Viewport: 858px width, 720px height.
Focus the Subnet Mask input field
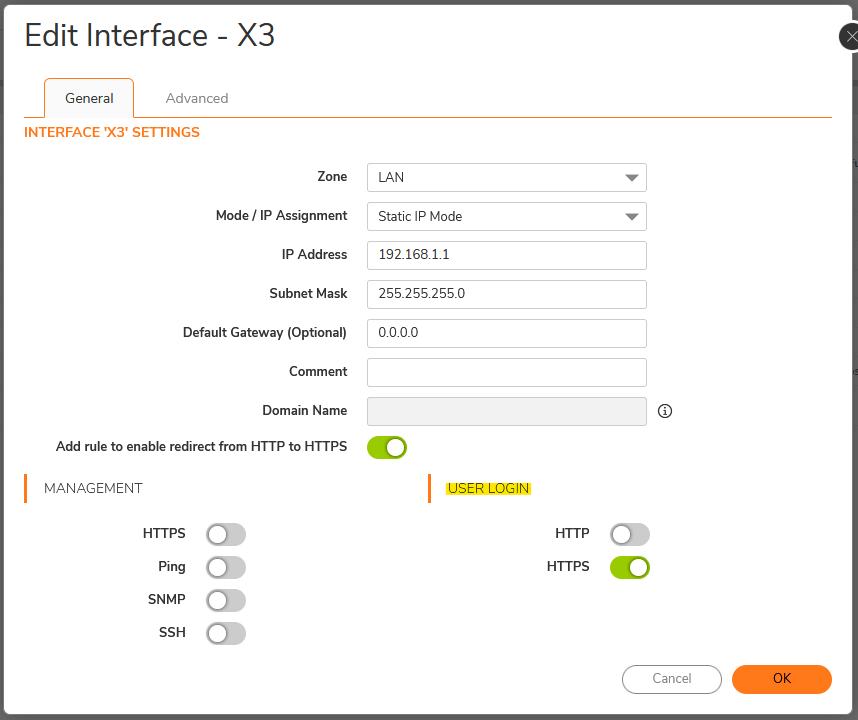click(506, 294)
